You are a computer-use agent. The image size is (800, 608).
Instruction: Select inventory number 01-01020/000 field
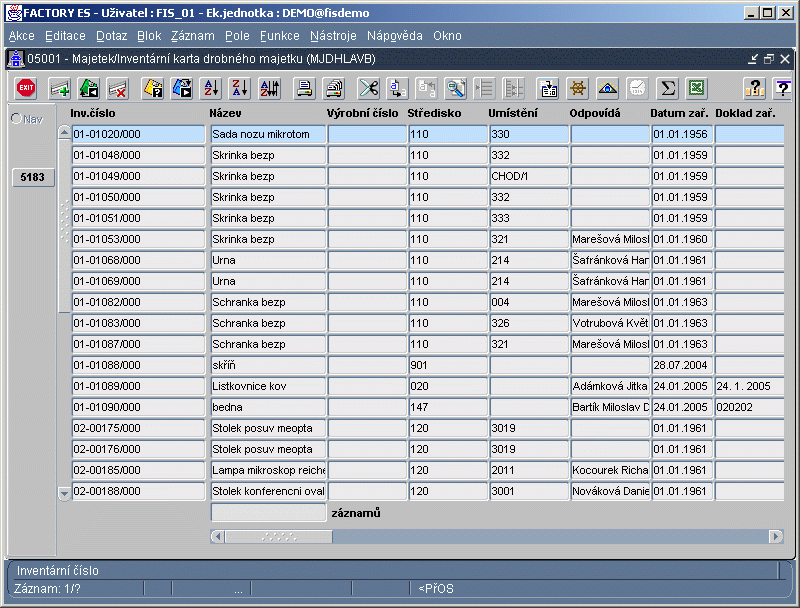(138, 134)
